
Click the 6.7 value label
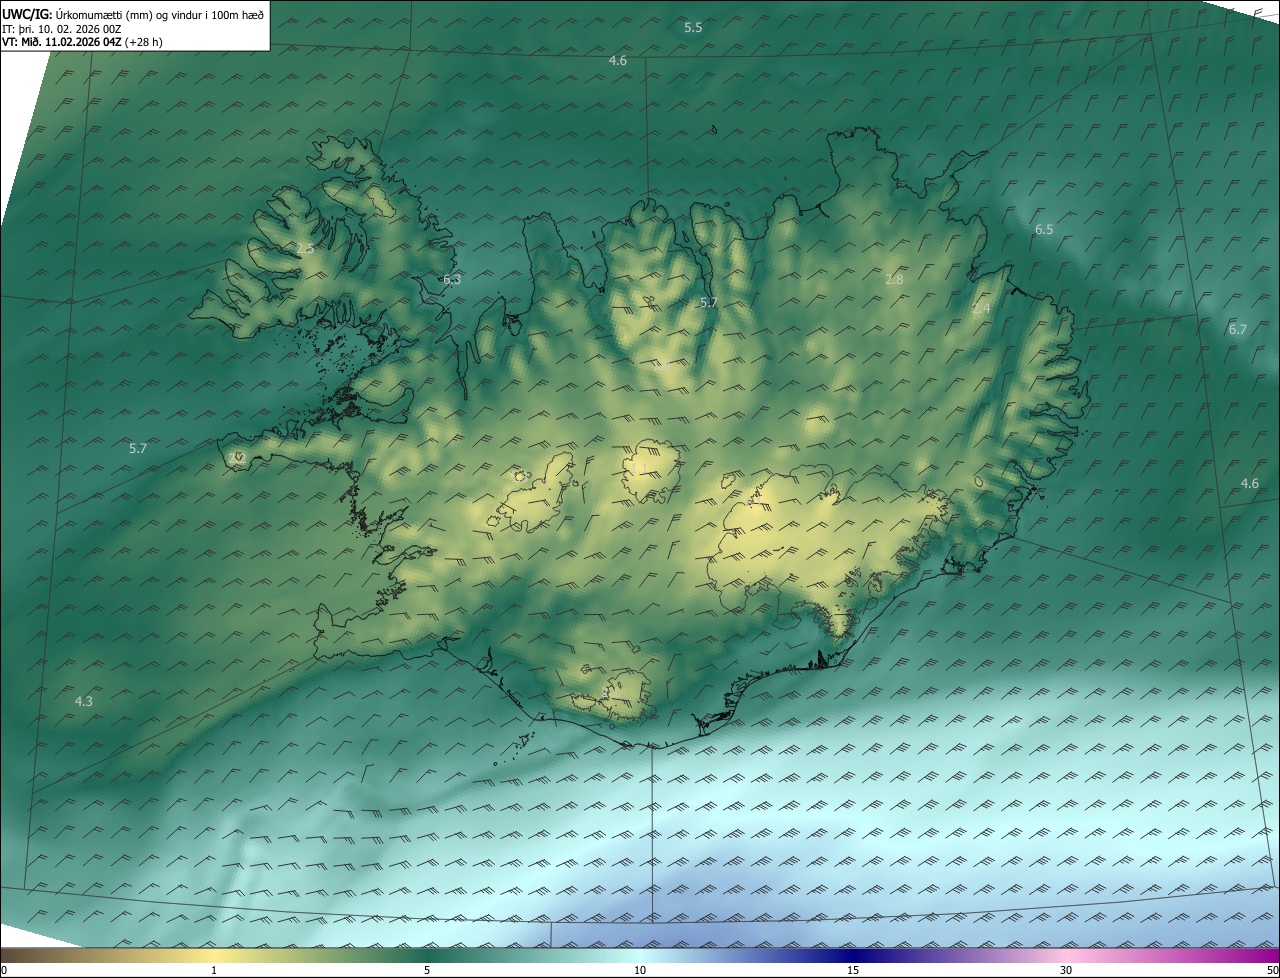pyautogui.click(x=1237, y=330)
